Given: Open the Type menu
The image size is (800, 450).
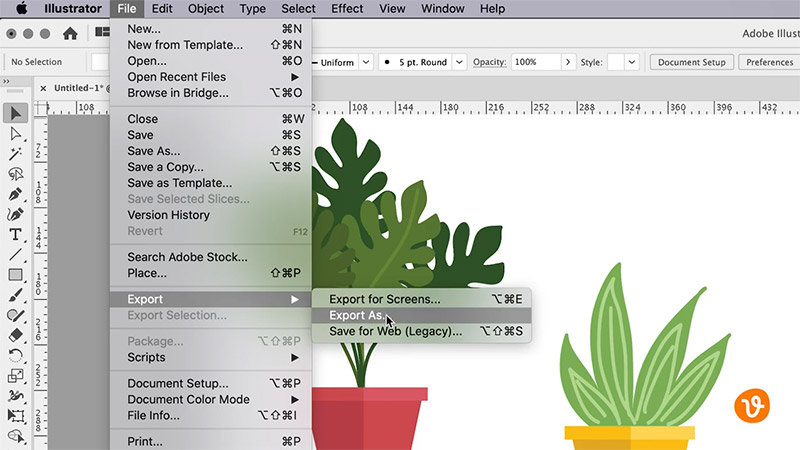Looking at the screenshot, I should (x=252, y=9).
